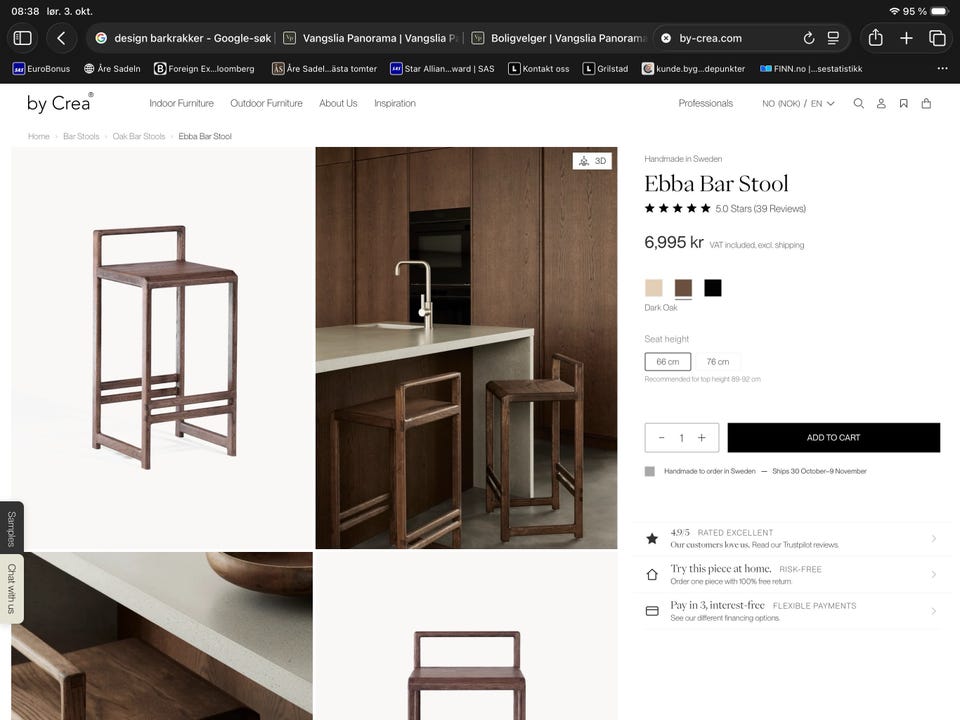960x720 pixels.
Task: Choose the black color swatch
Action: pyautogui.click(x=713, y=288)
